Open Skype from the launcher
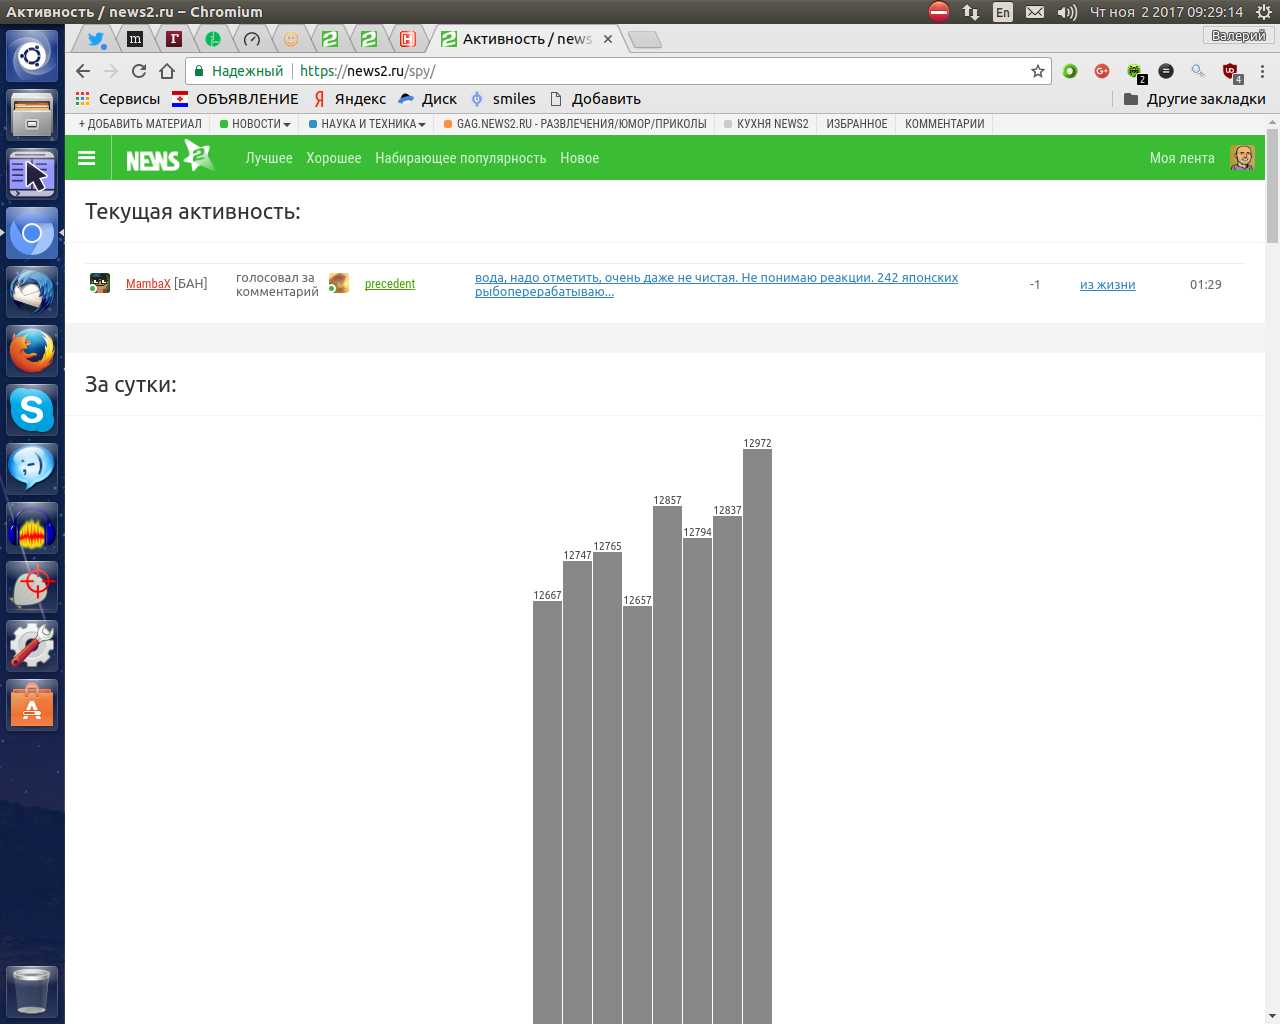The height and width of the screenshot is (1024, 1280). pos(32,410)
